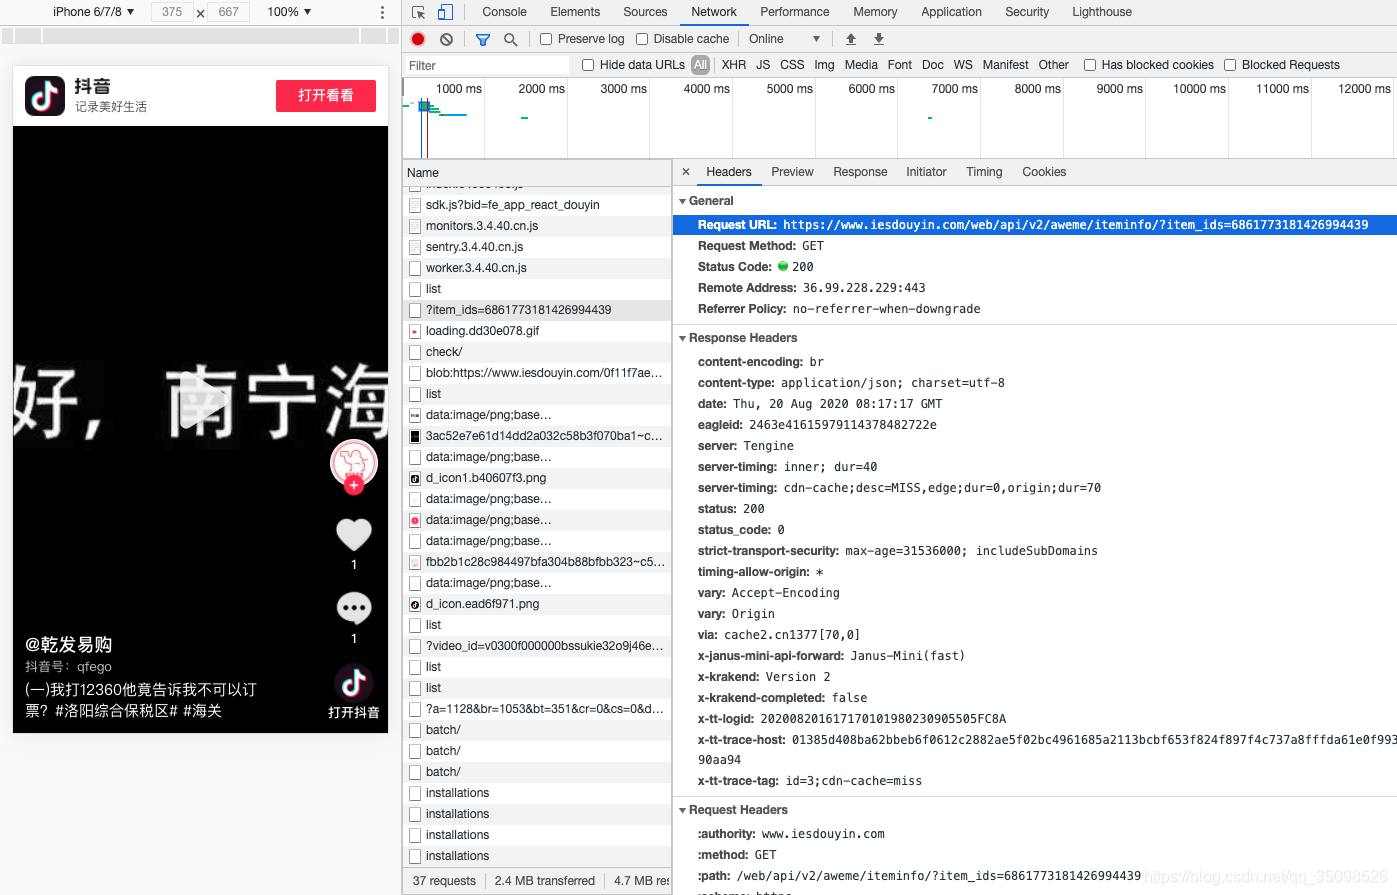Open network search with the magnifier icon
Image resolution: width=1397 pixels, height=895 pixels.
(x=511, y=39)
